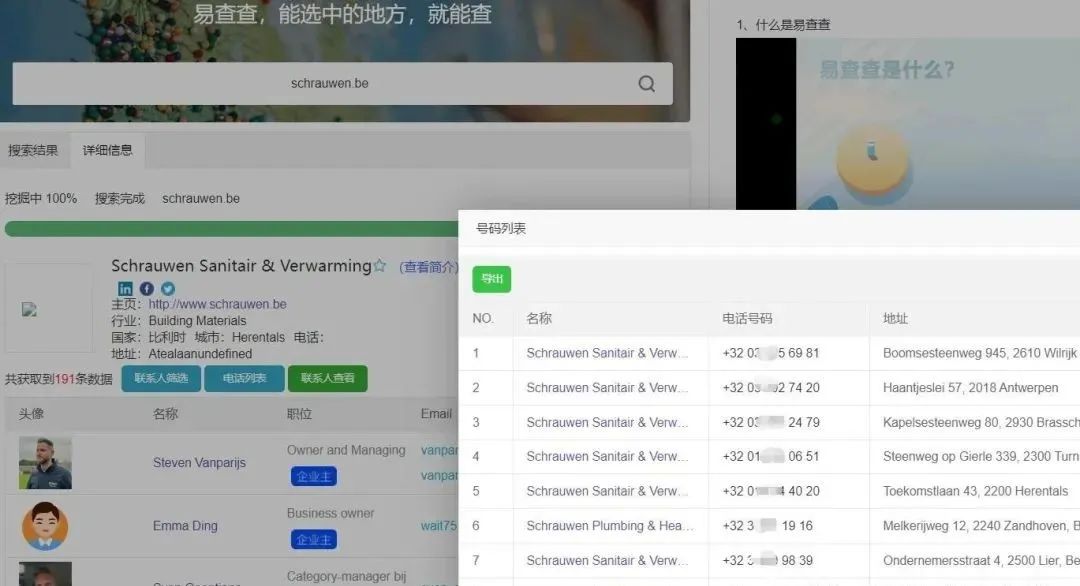Click 企业主 tag under Steven Vanparijs
Viewport: 1080px width, 586px height.
pos(313,477)
